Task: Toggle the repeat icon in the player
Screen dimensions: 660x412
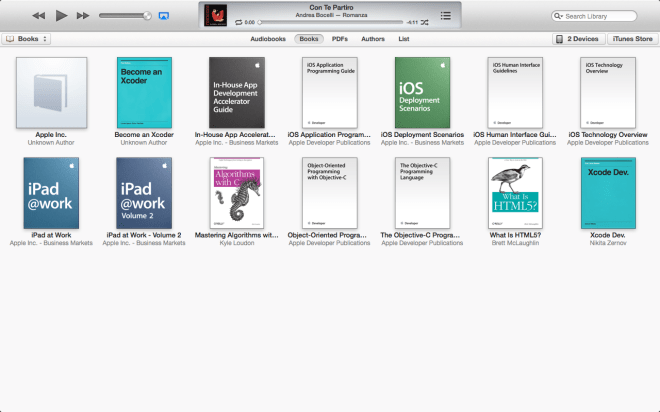Action: point(238,21)
